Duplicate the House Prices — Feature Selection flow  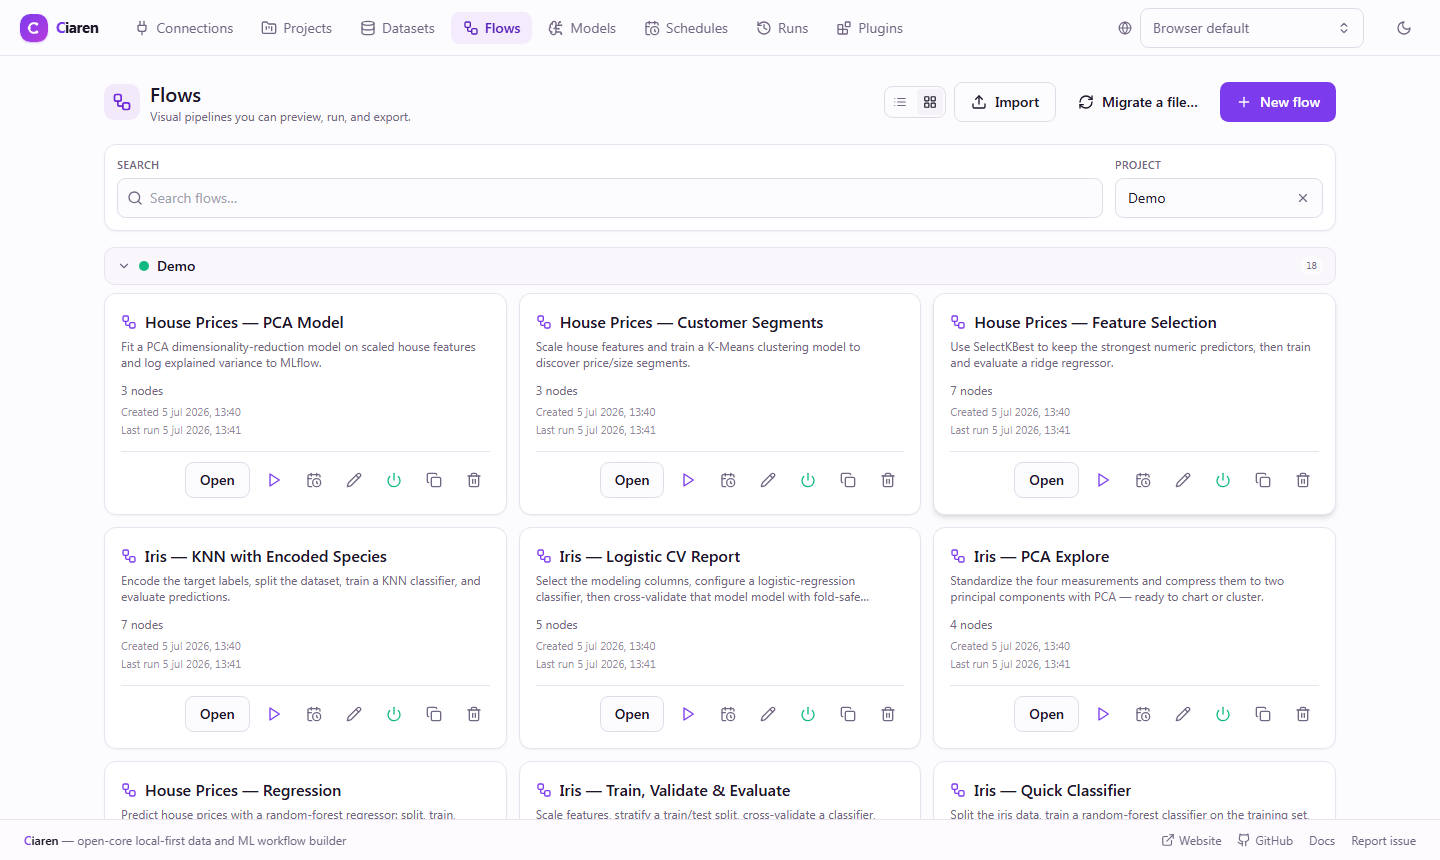[x=1263, y=480]
